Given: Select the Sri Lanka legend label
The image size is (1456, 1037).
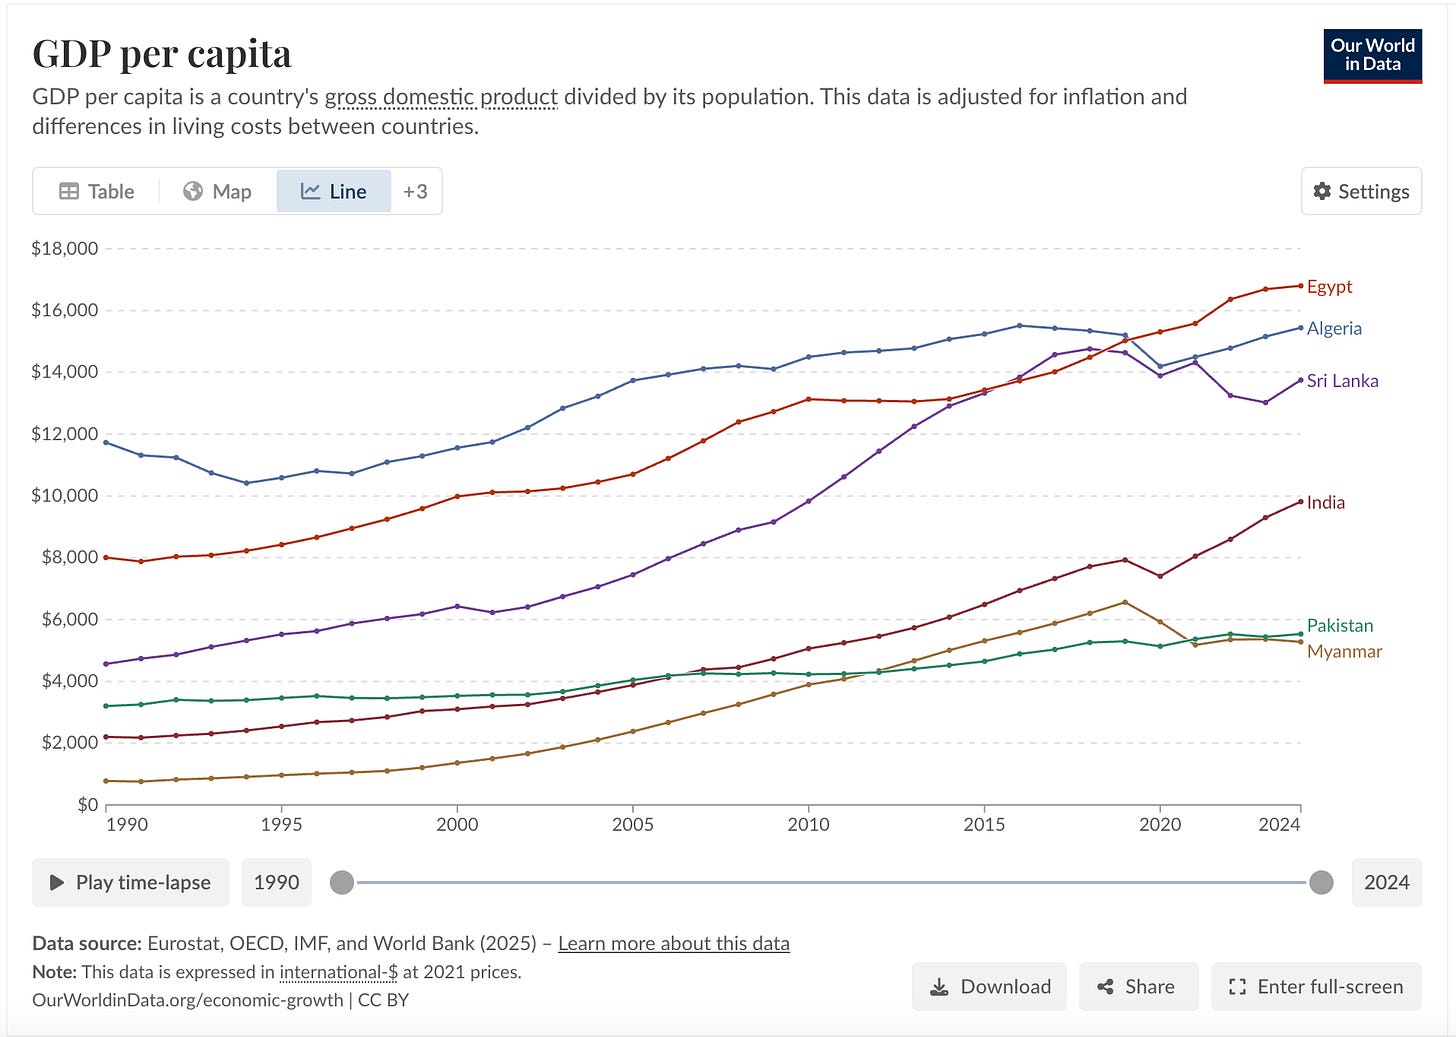Looking at the screenshot, I should click(1342, 381).
